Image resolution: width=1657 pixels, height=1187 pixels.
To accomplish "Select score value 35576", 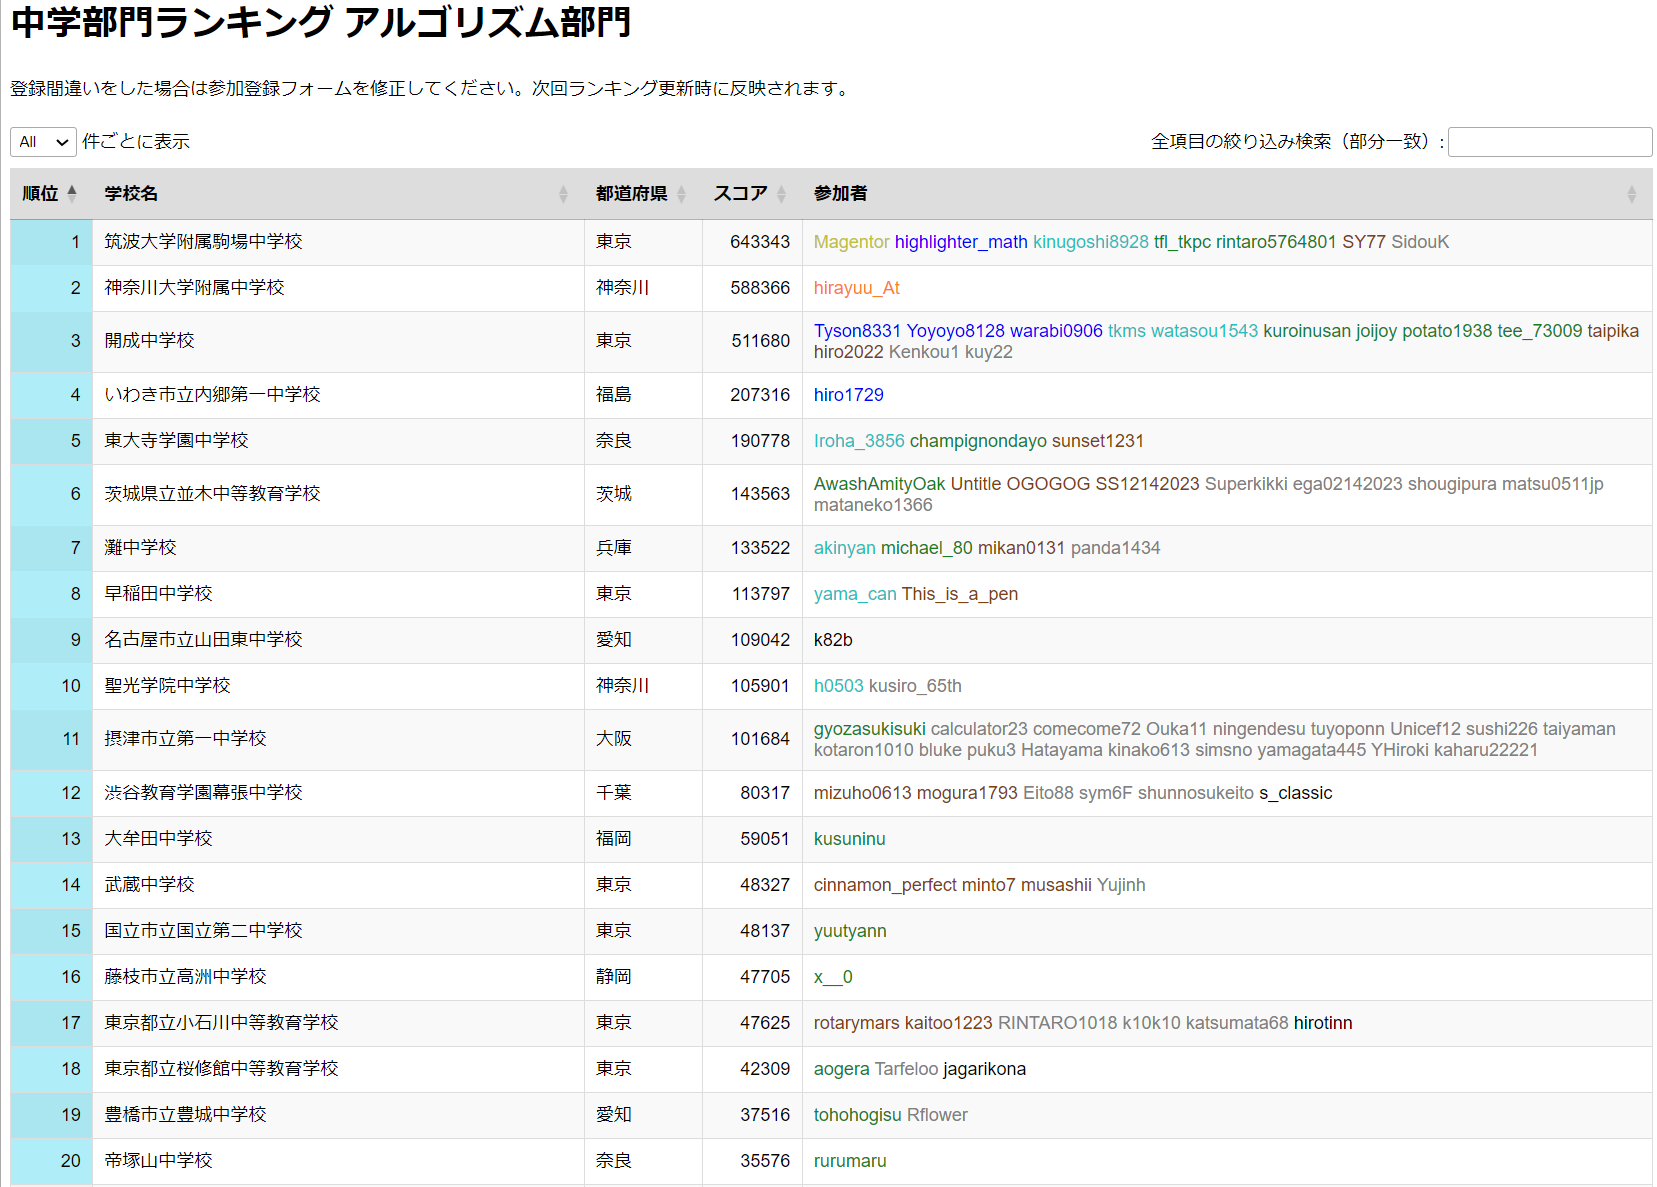I will click(765, 1161).
